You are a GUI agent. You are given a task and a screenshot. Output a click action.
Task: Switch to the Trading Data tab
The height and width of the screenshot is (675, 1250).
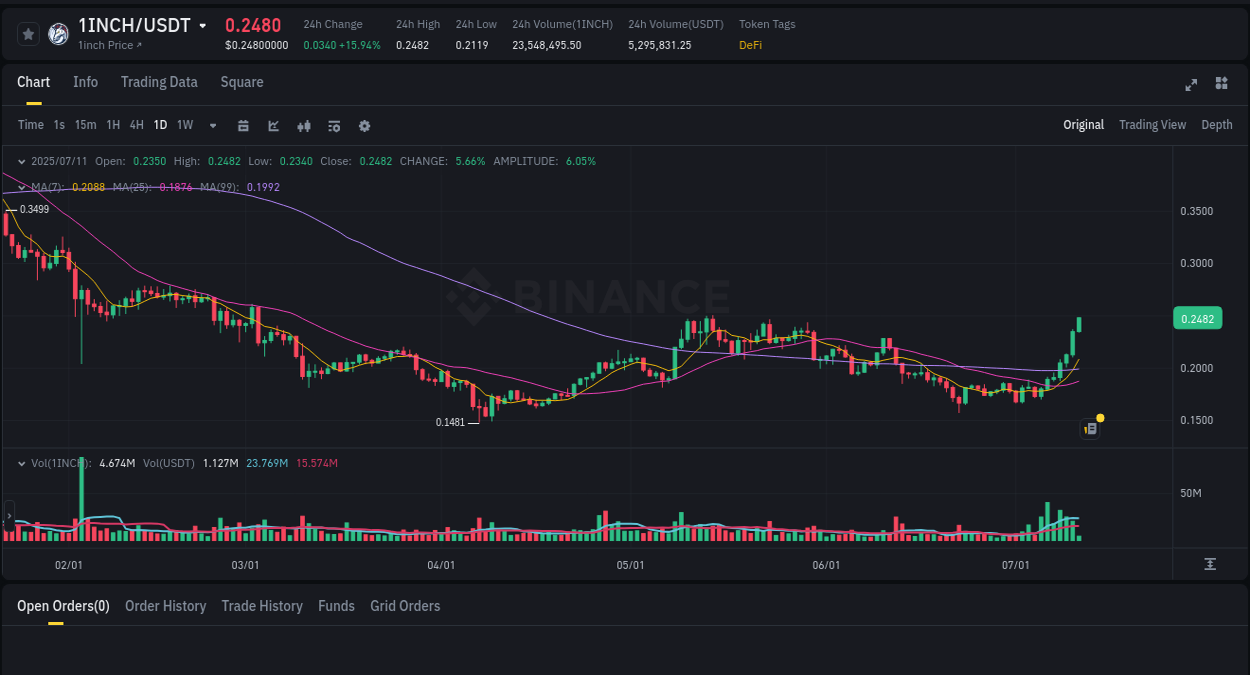pos(159,82)
